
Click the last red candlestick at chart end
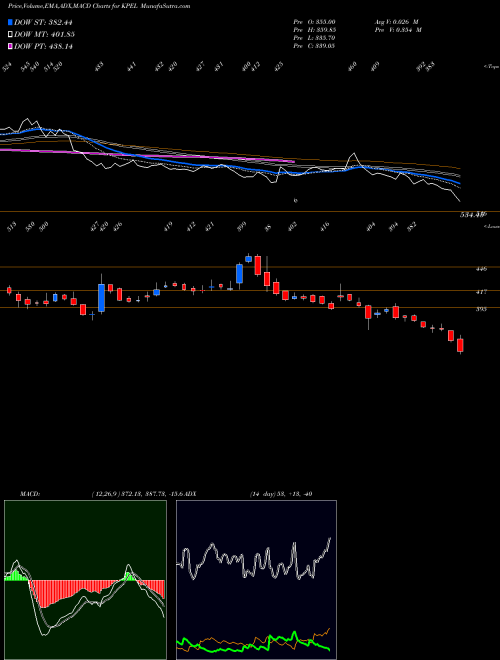click(460, 345)
